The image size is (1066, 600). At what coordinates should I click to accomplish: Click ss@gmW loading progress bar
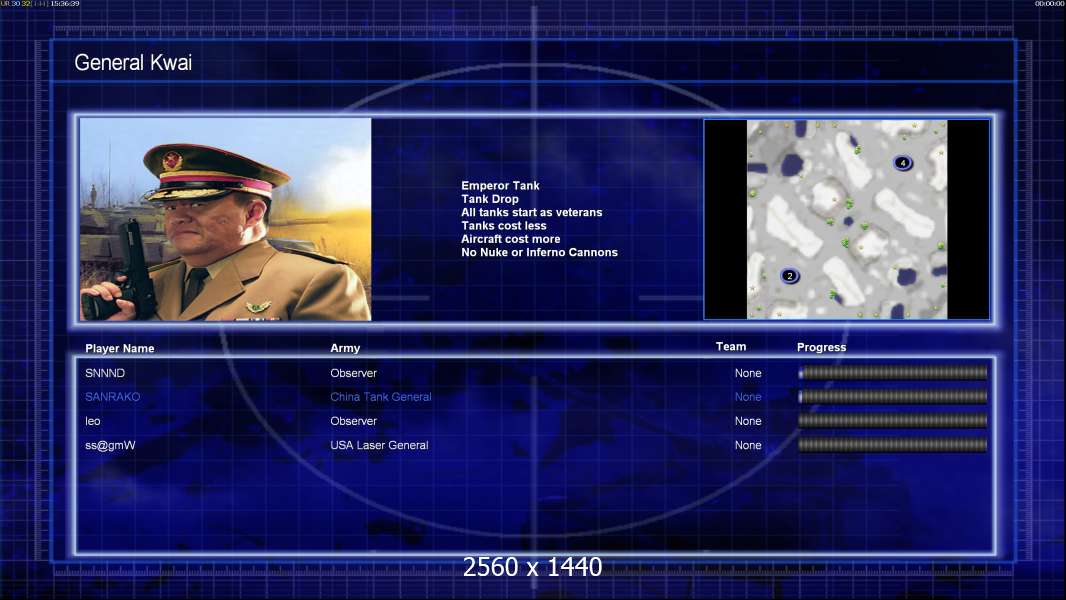[x=893, y=445]
